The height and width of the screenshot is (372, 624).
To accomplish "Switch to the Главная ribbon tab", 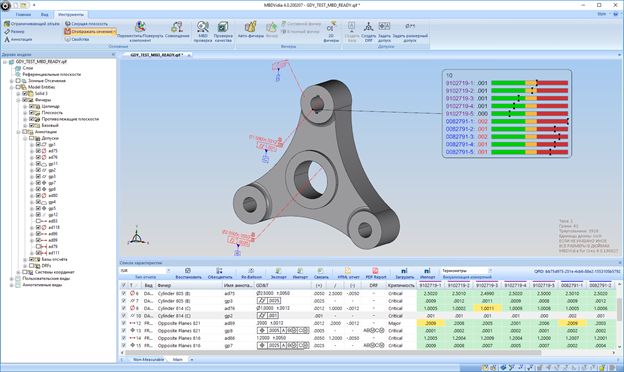I will point(23,14).
